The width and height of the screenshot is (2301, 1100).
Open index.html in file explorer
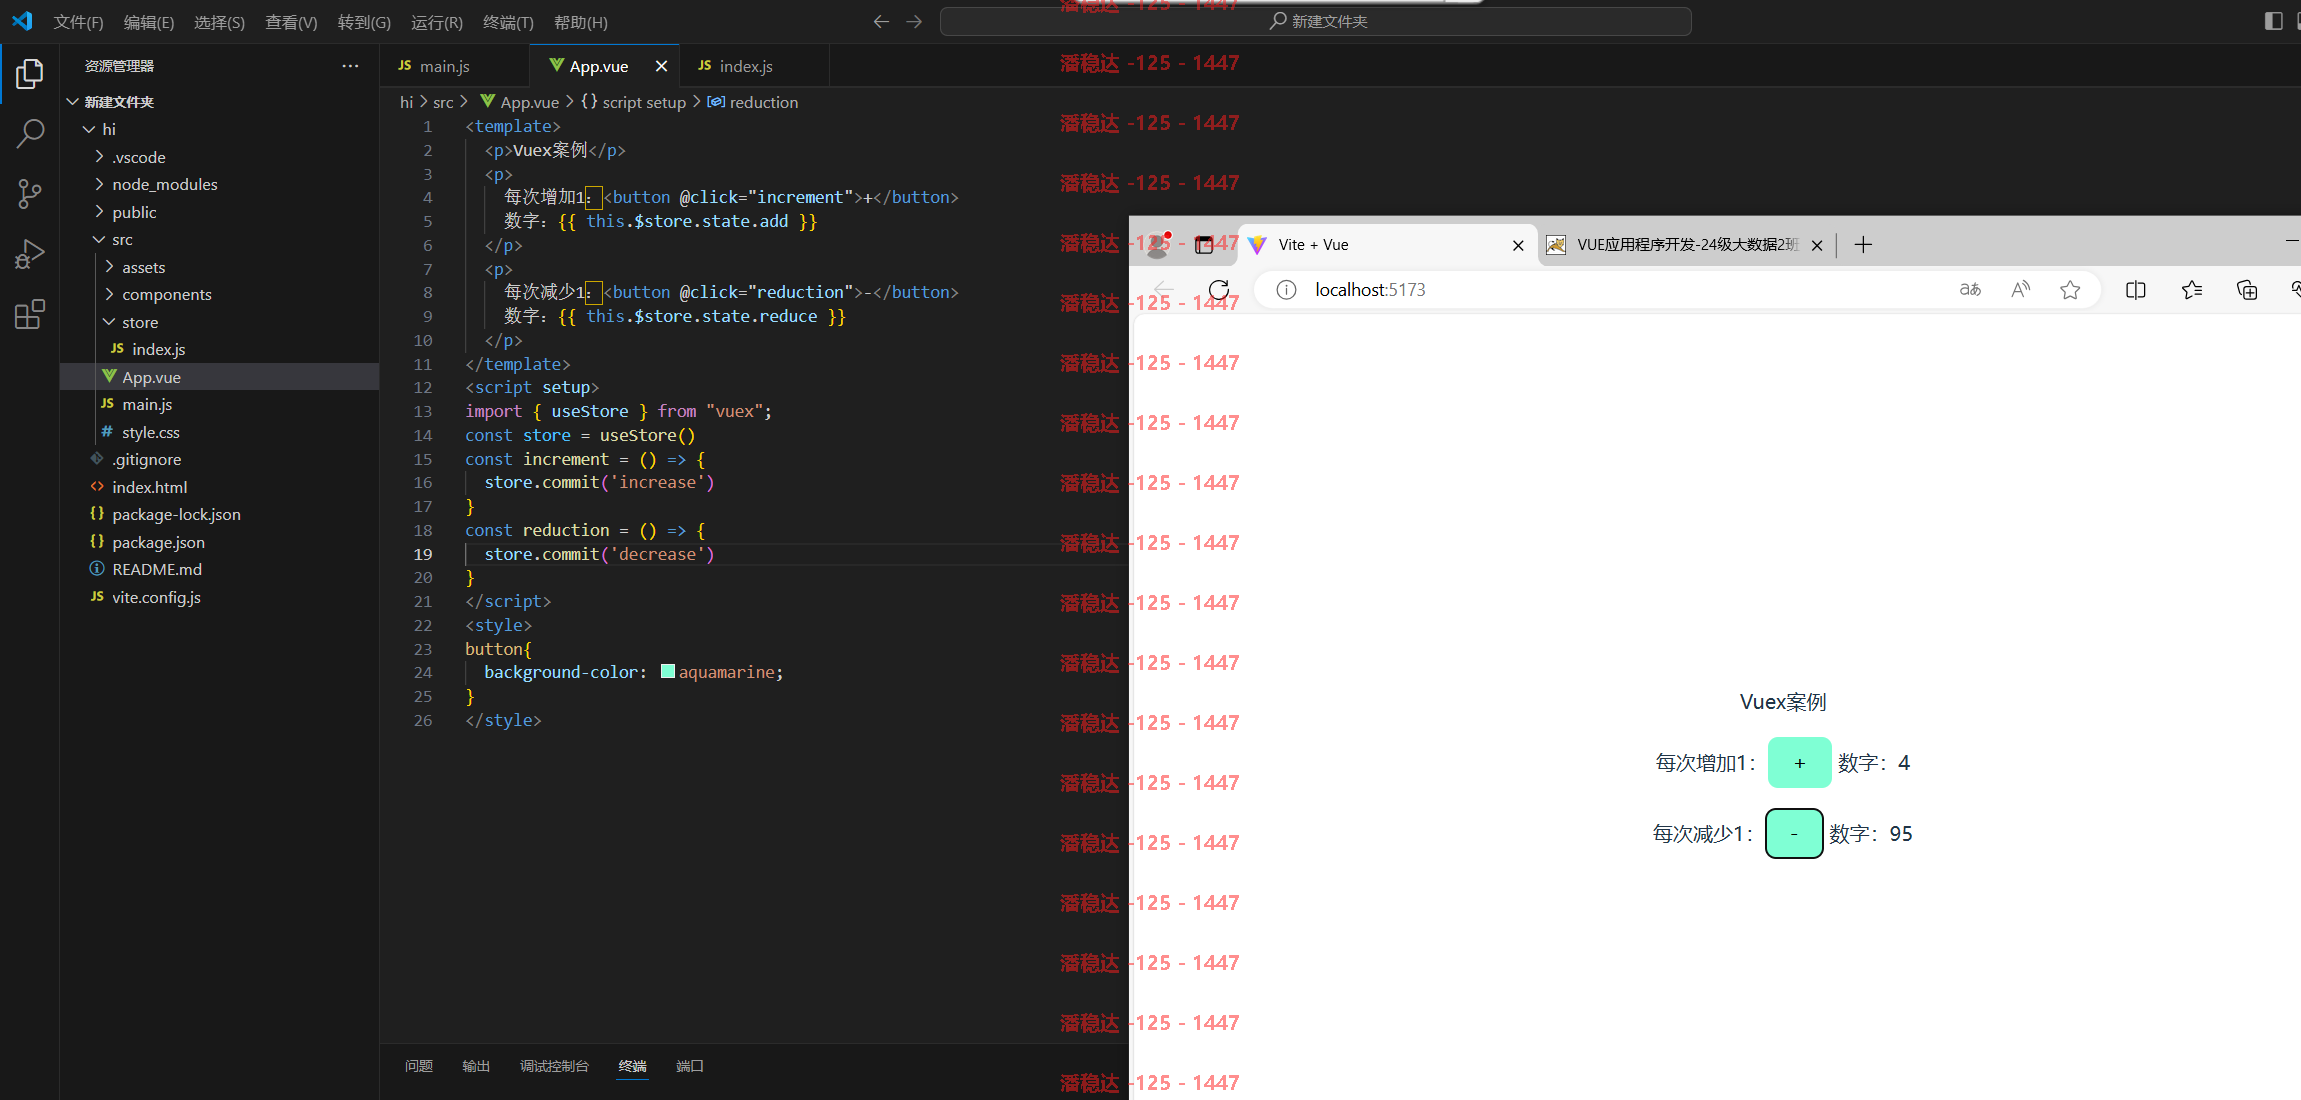click(219, 487)
